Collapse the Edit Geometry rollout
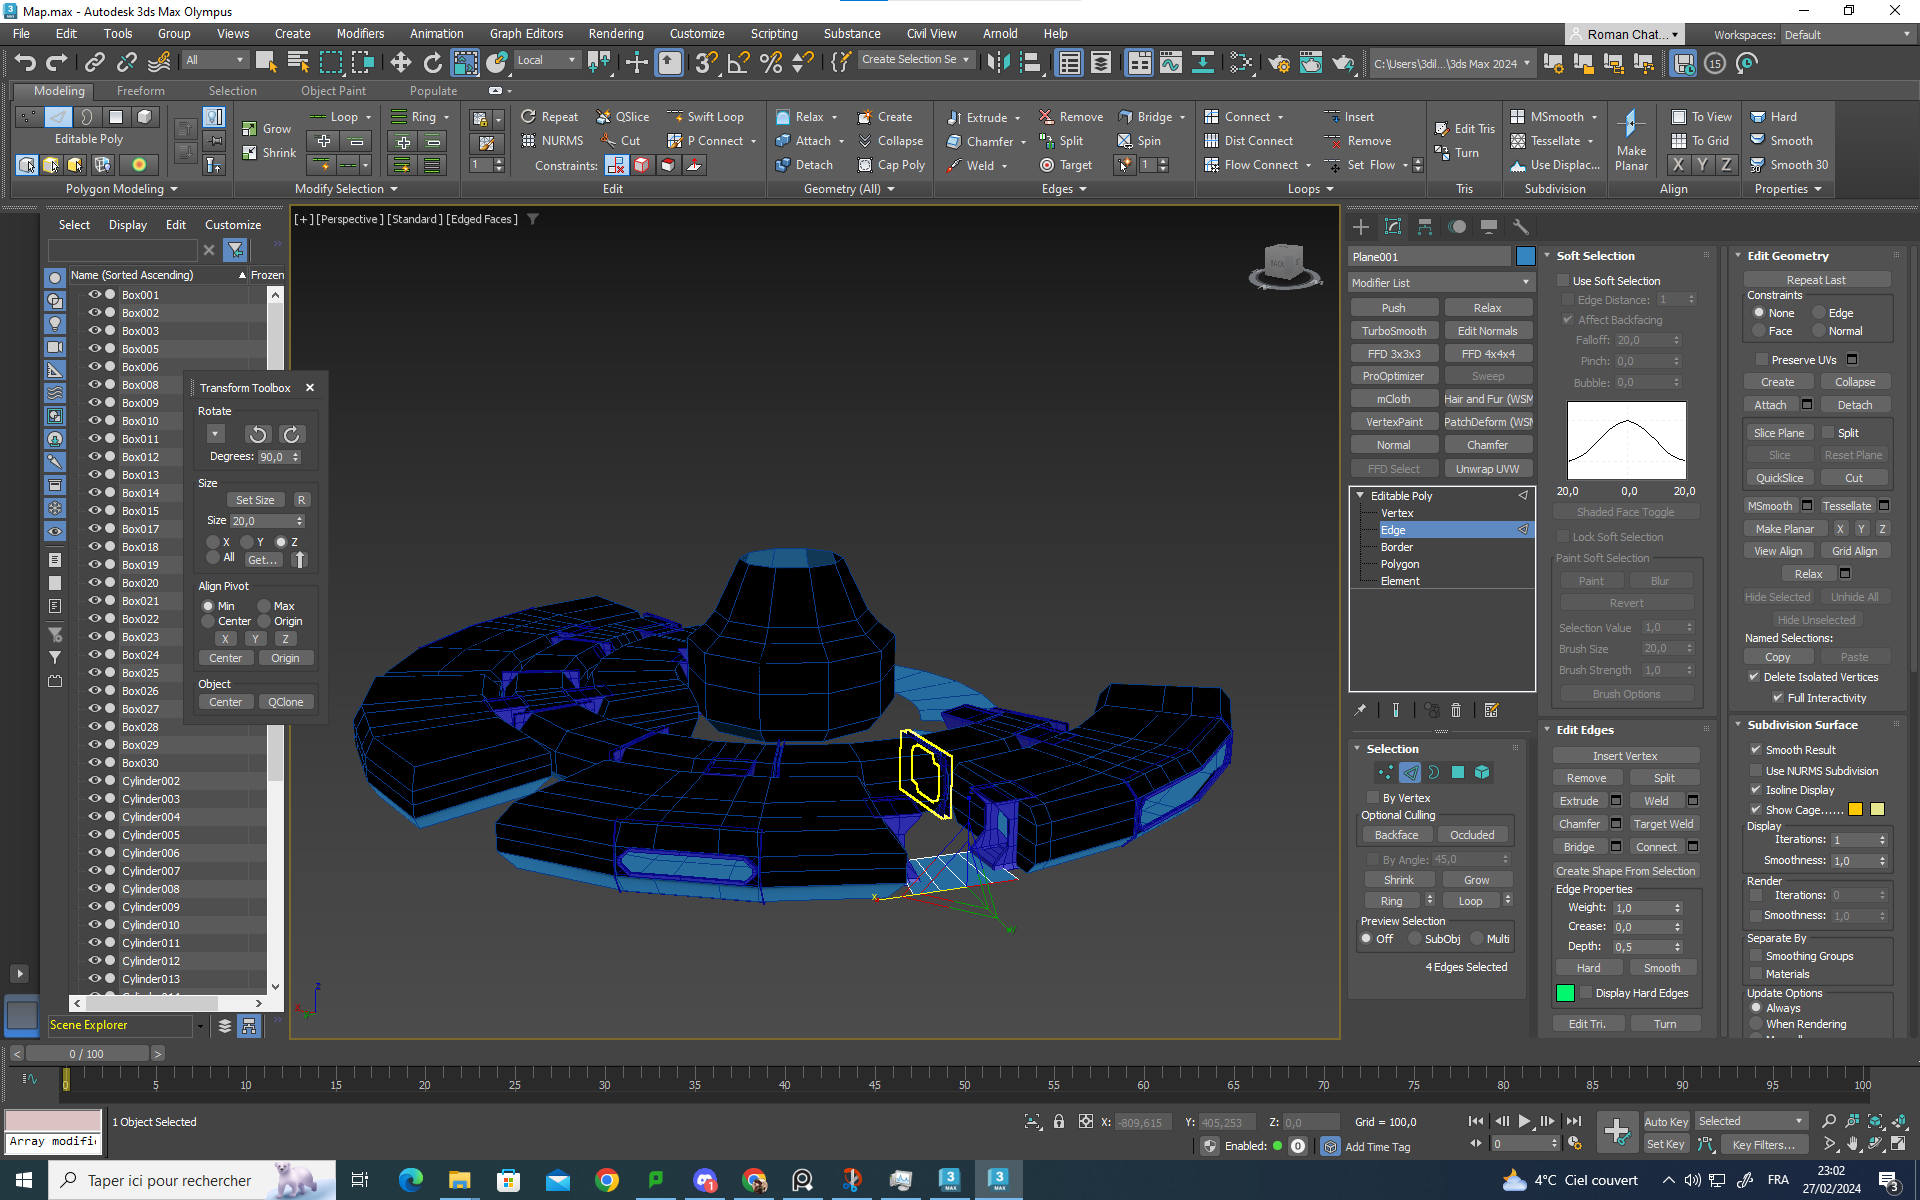Image resolution: width=1920 pixels, height=1200 pixels. 1739,256
